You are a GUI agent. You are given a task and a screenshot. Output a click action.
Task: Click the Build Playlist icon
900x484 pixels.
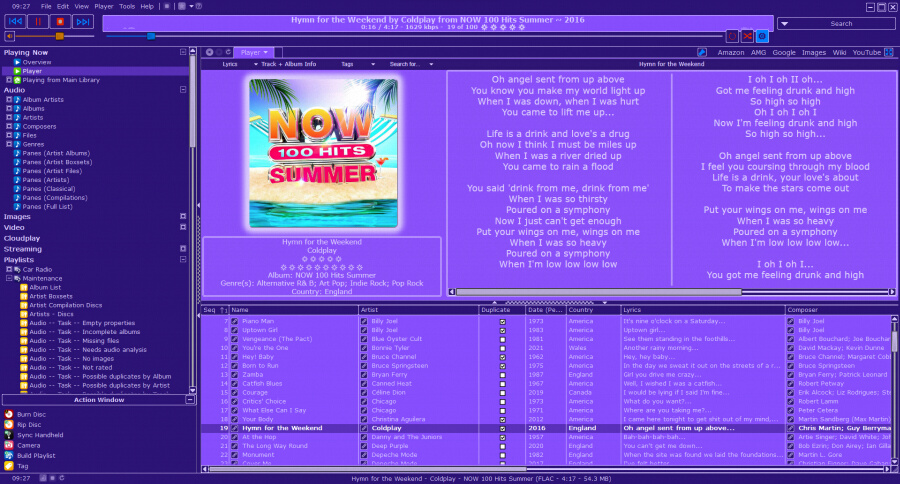[x=9, y=455]
